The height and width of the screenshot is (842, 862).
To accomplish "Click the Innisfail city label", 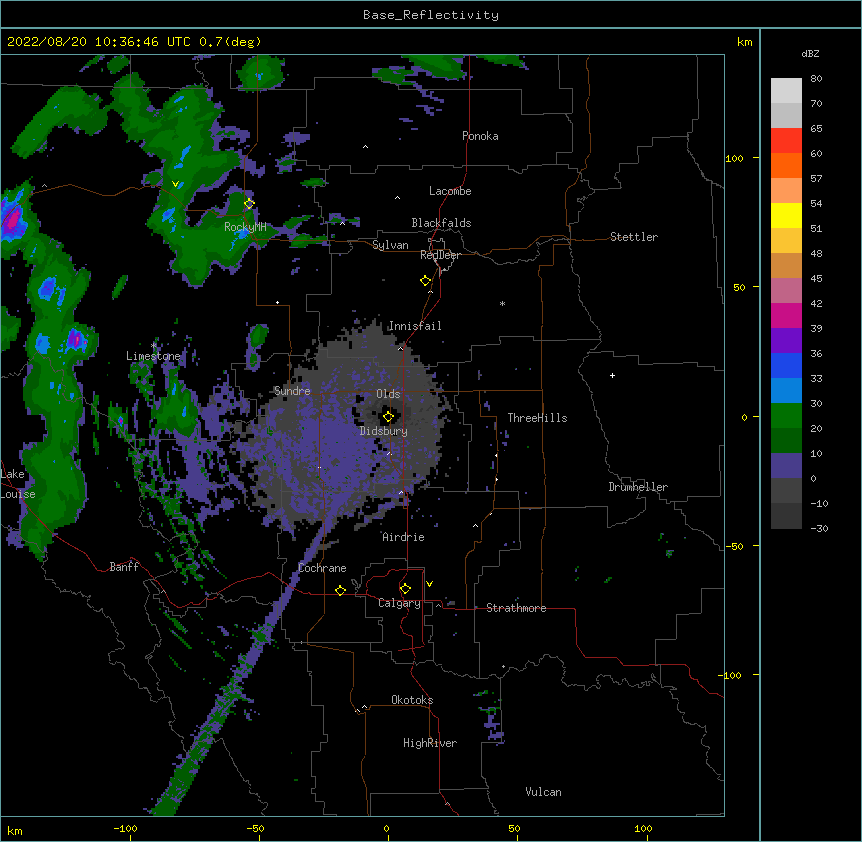I will coord(415,326).
